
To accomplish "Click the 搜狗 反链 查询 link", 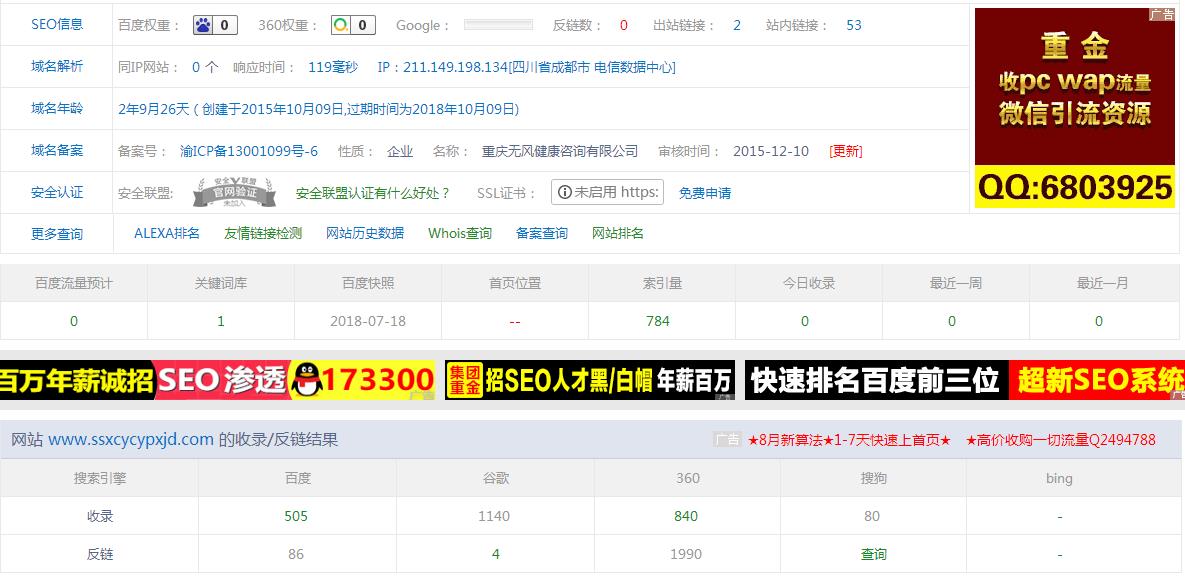I will (874, 554).
